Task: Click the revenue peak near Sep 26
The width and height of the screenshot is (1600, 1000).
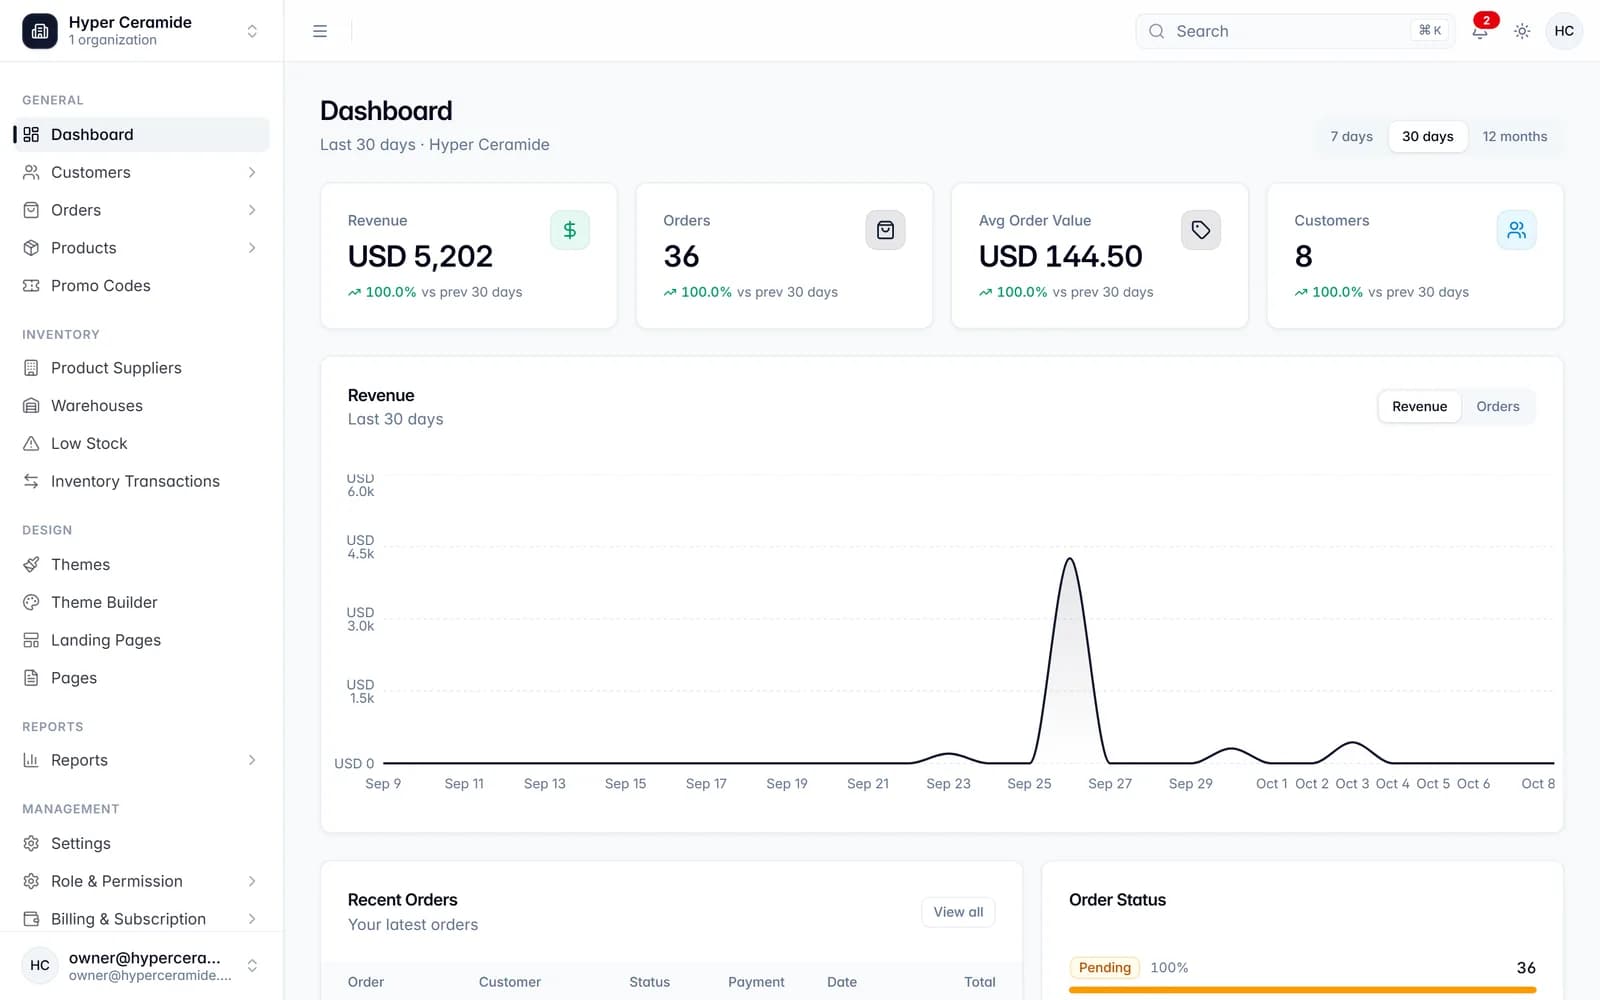Action: tap(1069, 560)
